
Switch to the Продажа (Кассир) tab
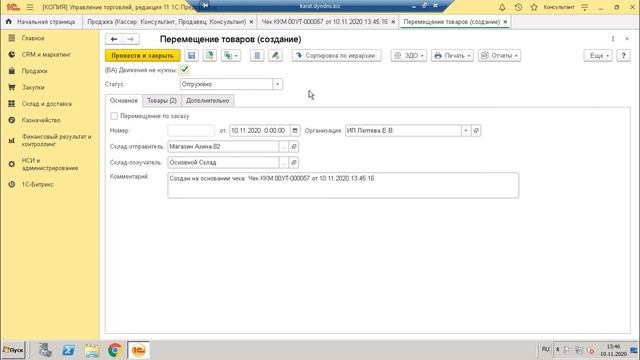167,22
